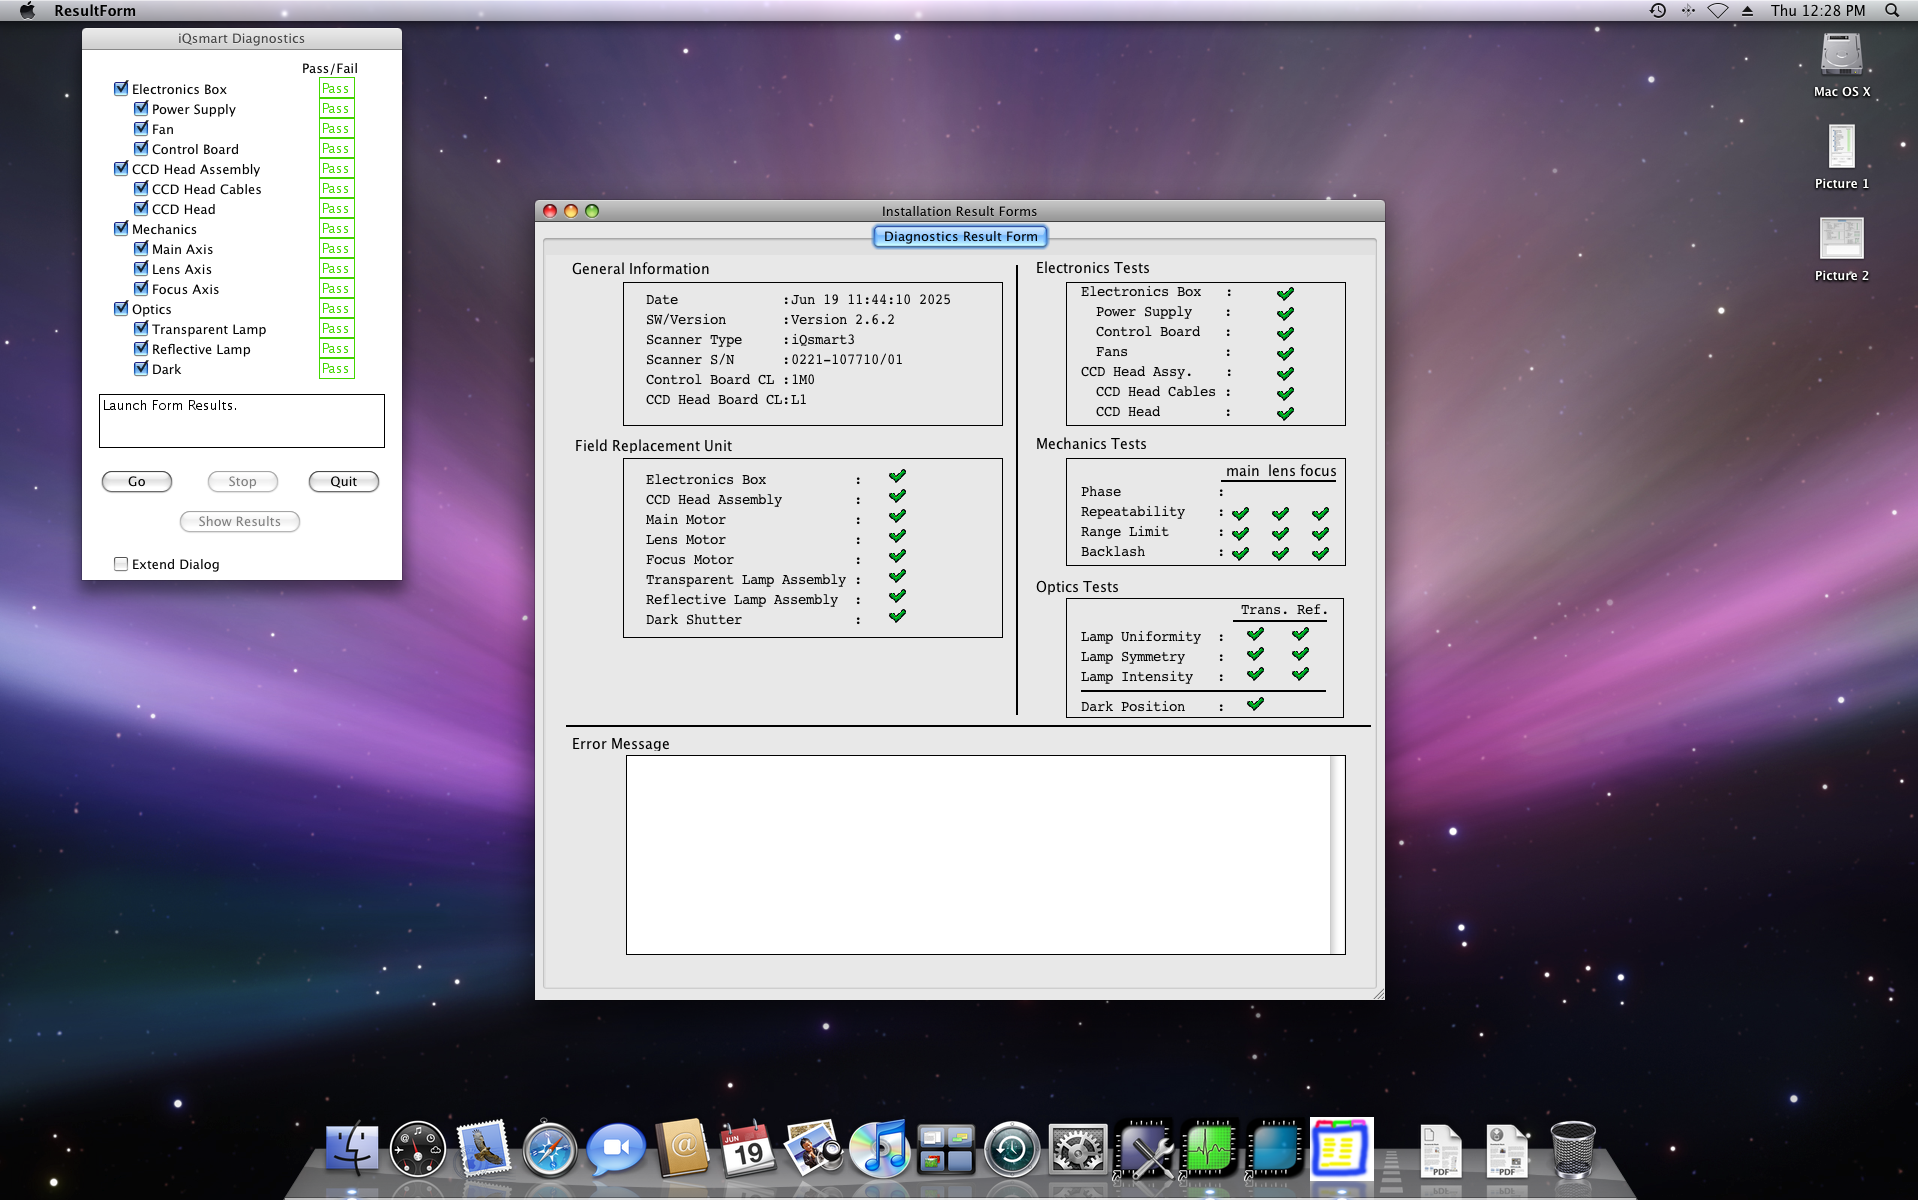1918x1200 pixels.
Task: Open Spaces from the dock
Action: [x=946, y=1149]
